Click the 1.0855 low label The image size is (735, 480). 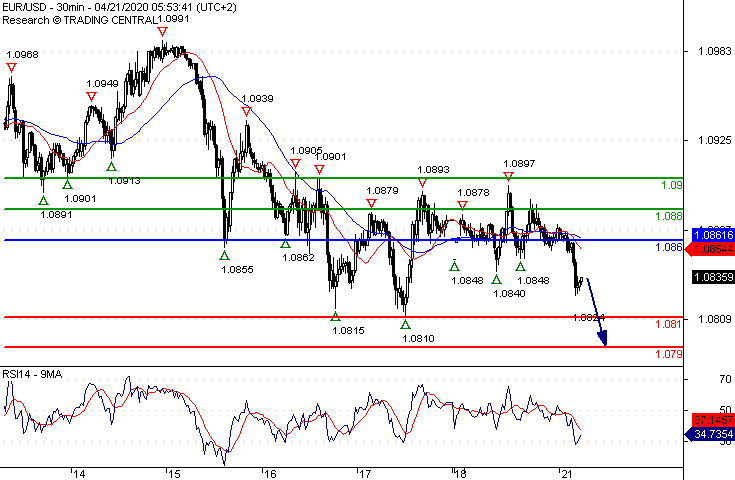point(237,270)
